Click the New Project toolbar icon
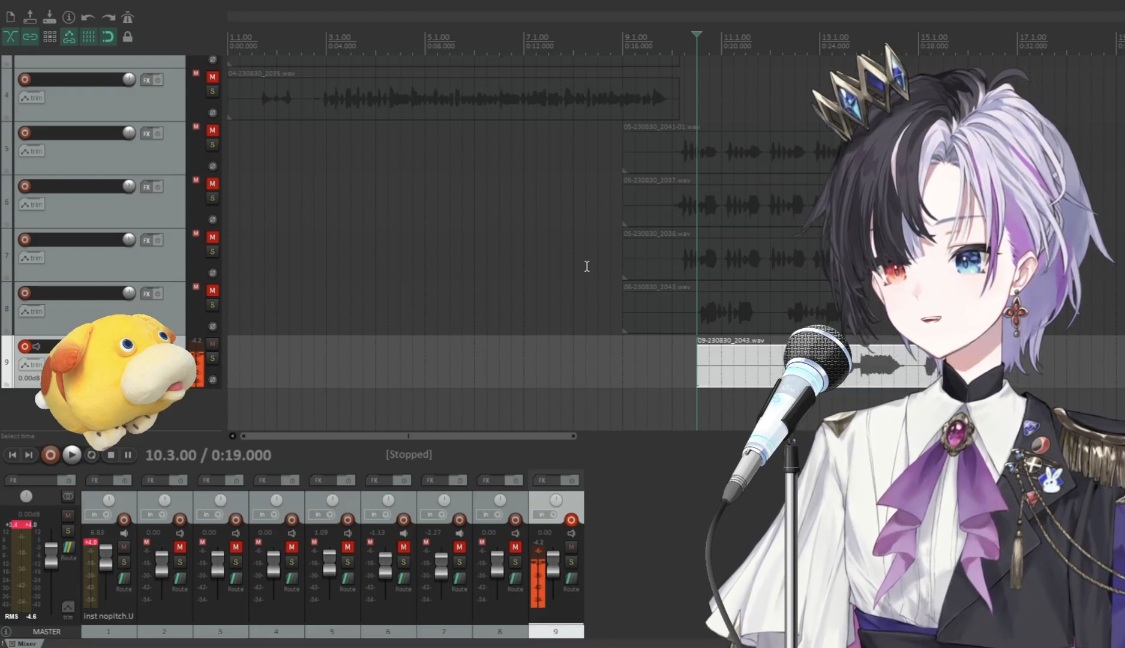 point(11,17)
